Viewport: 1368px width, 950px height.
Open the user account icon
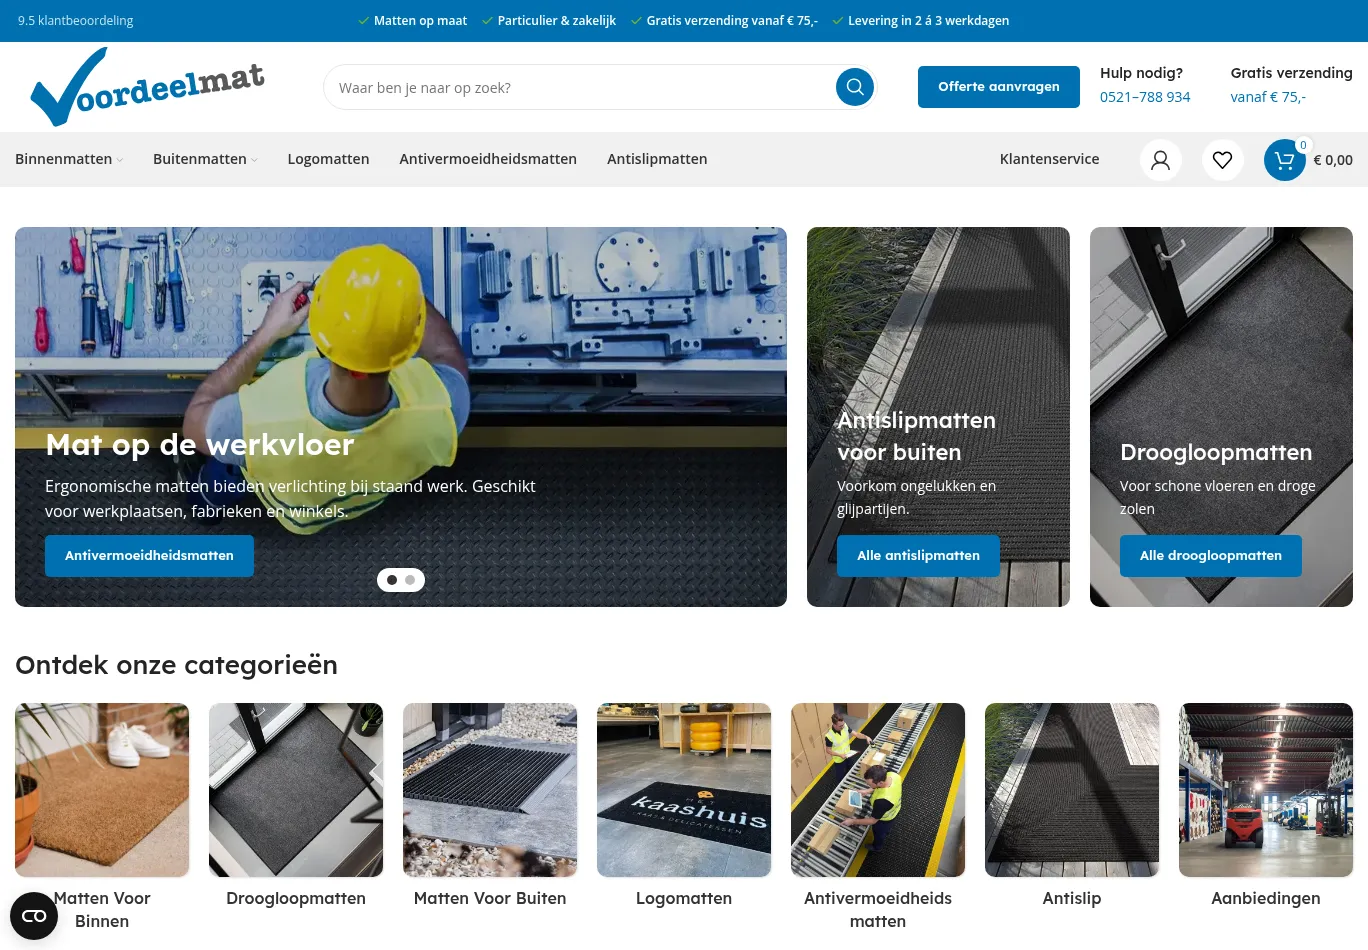pyautogui.click(x=1160, y=160)
